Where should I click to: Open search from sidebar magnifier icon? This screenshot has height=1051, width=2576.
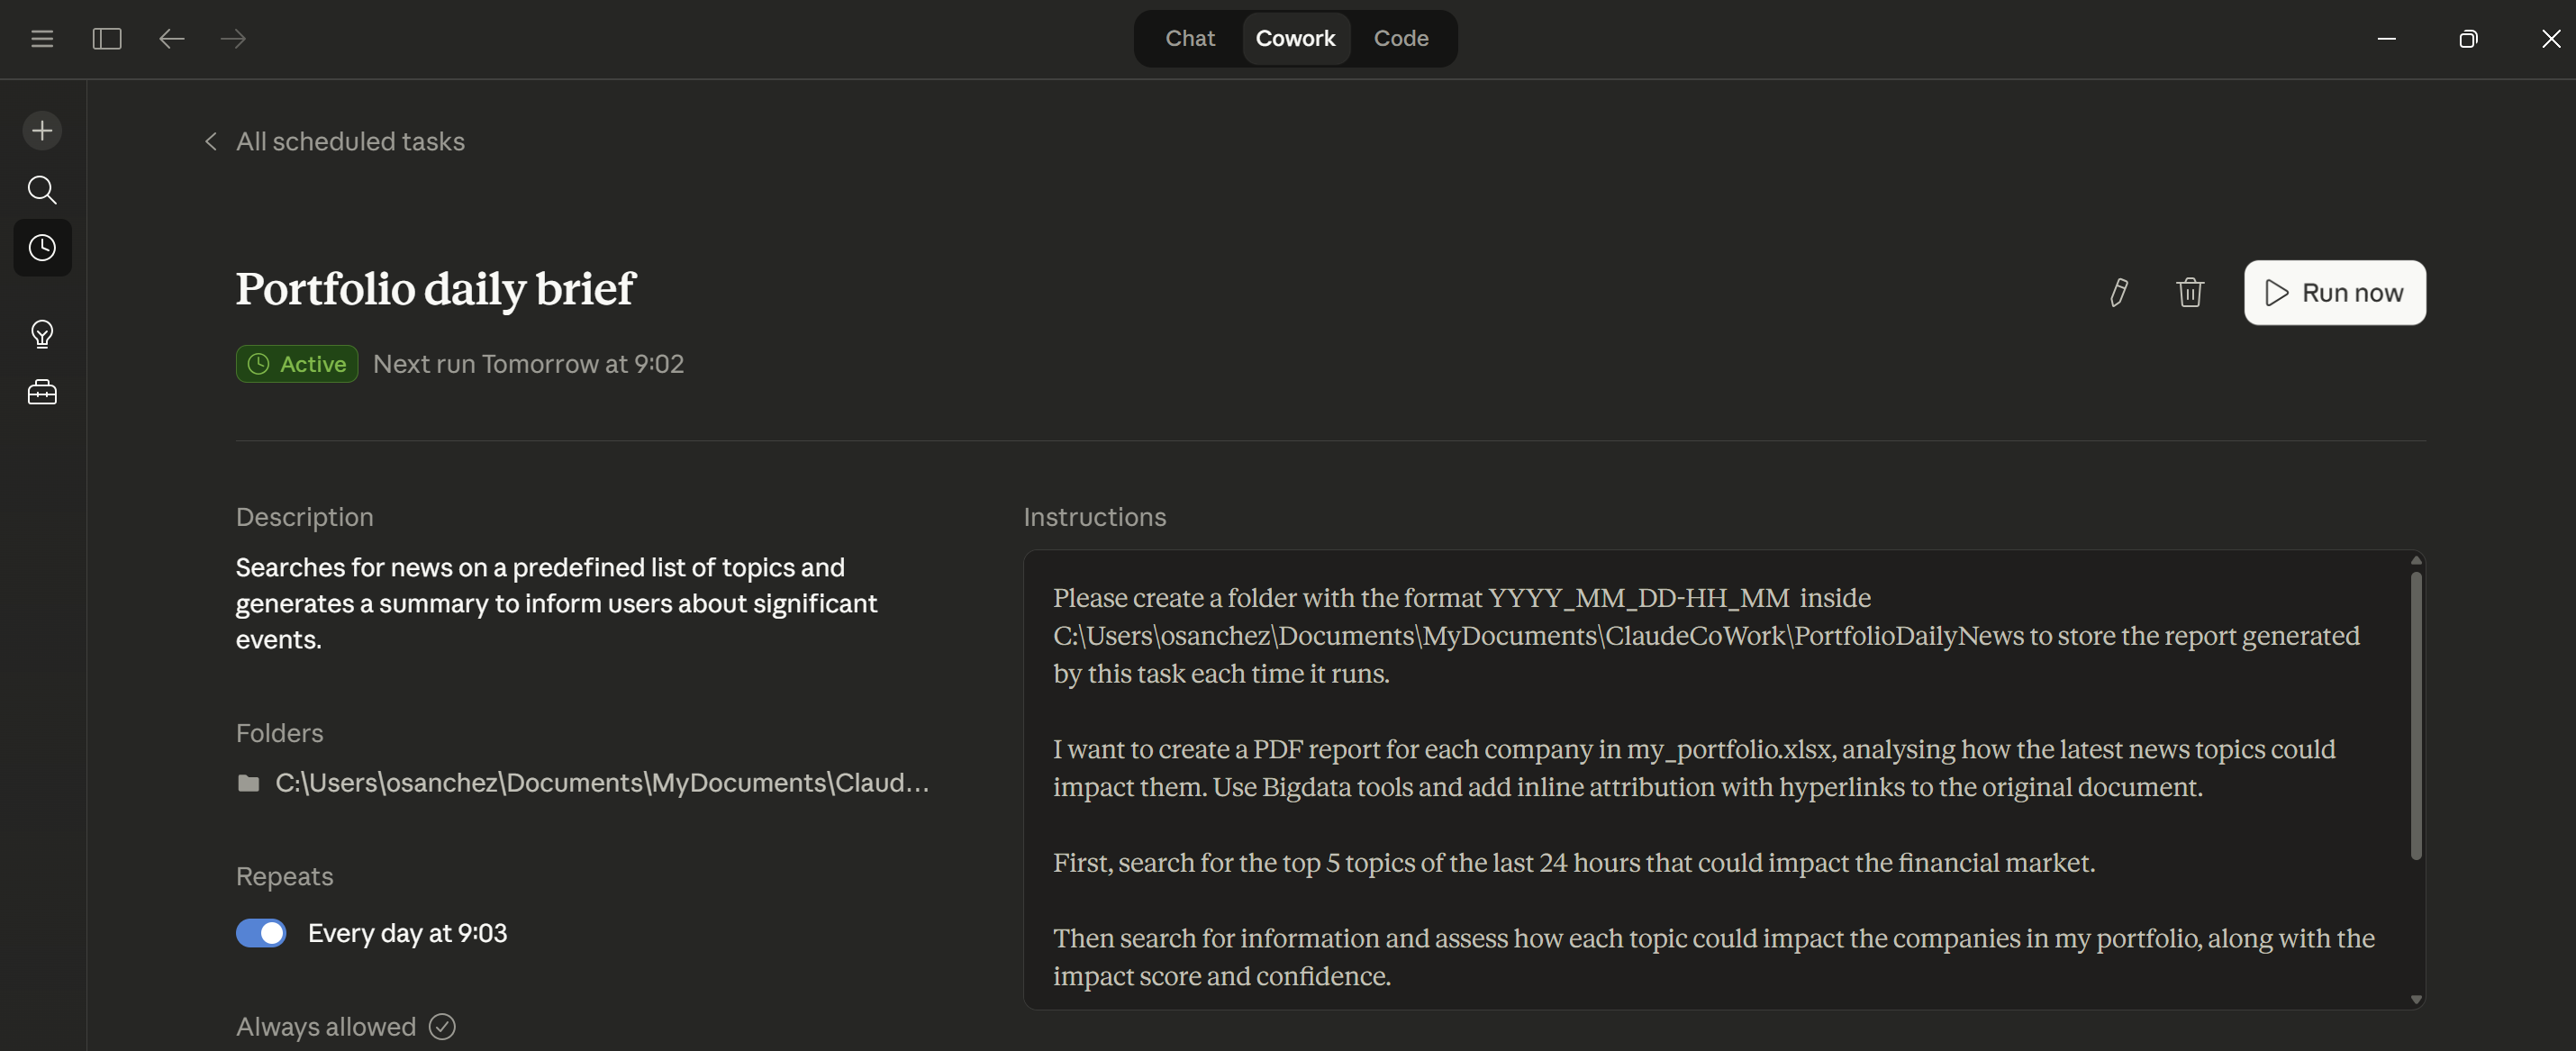pos(42,189)
